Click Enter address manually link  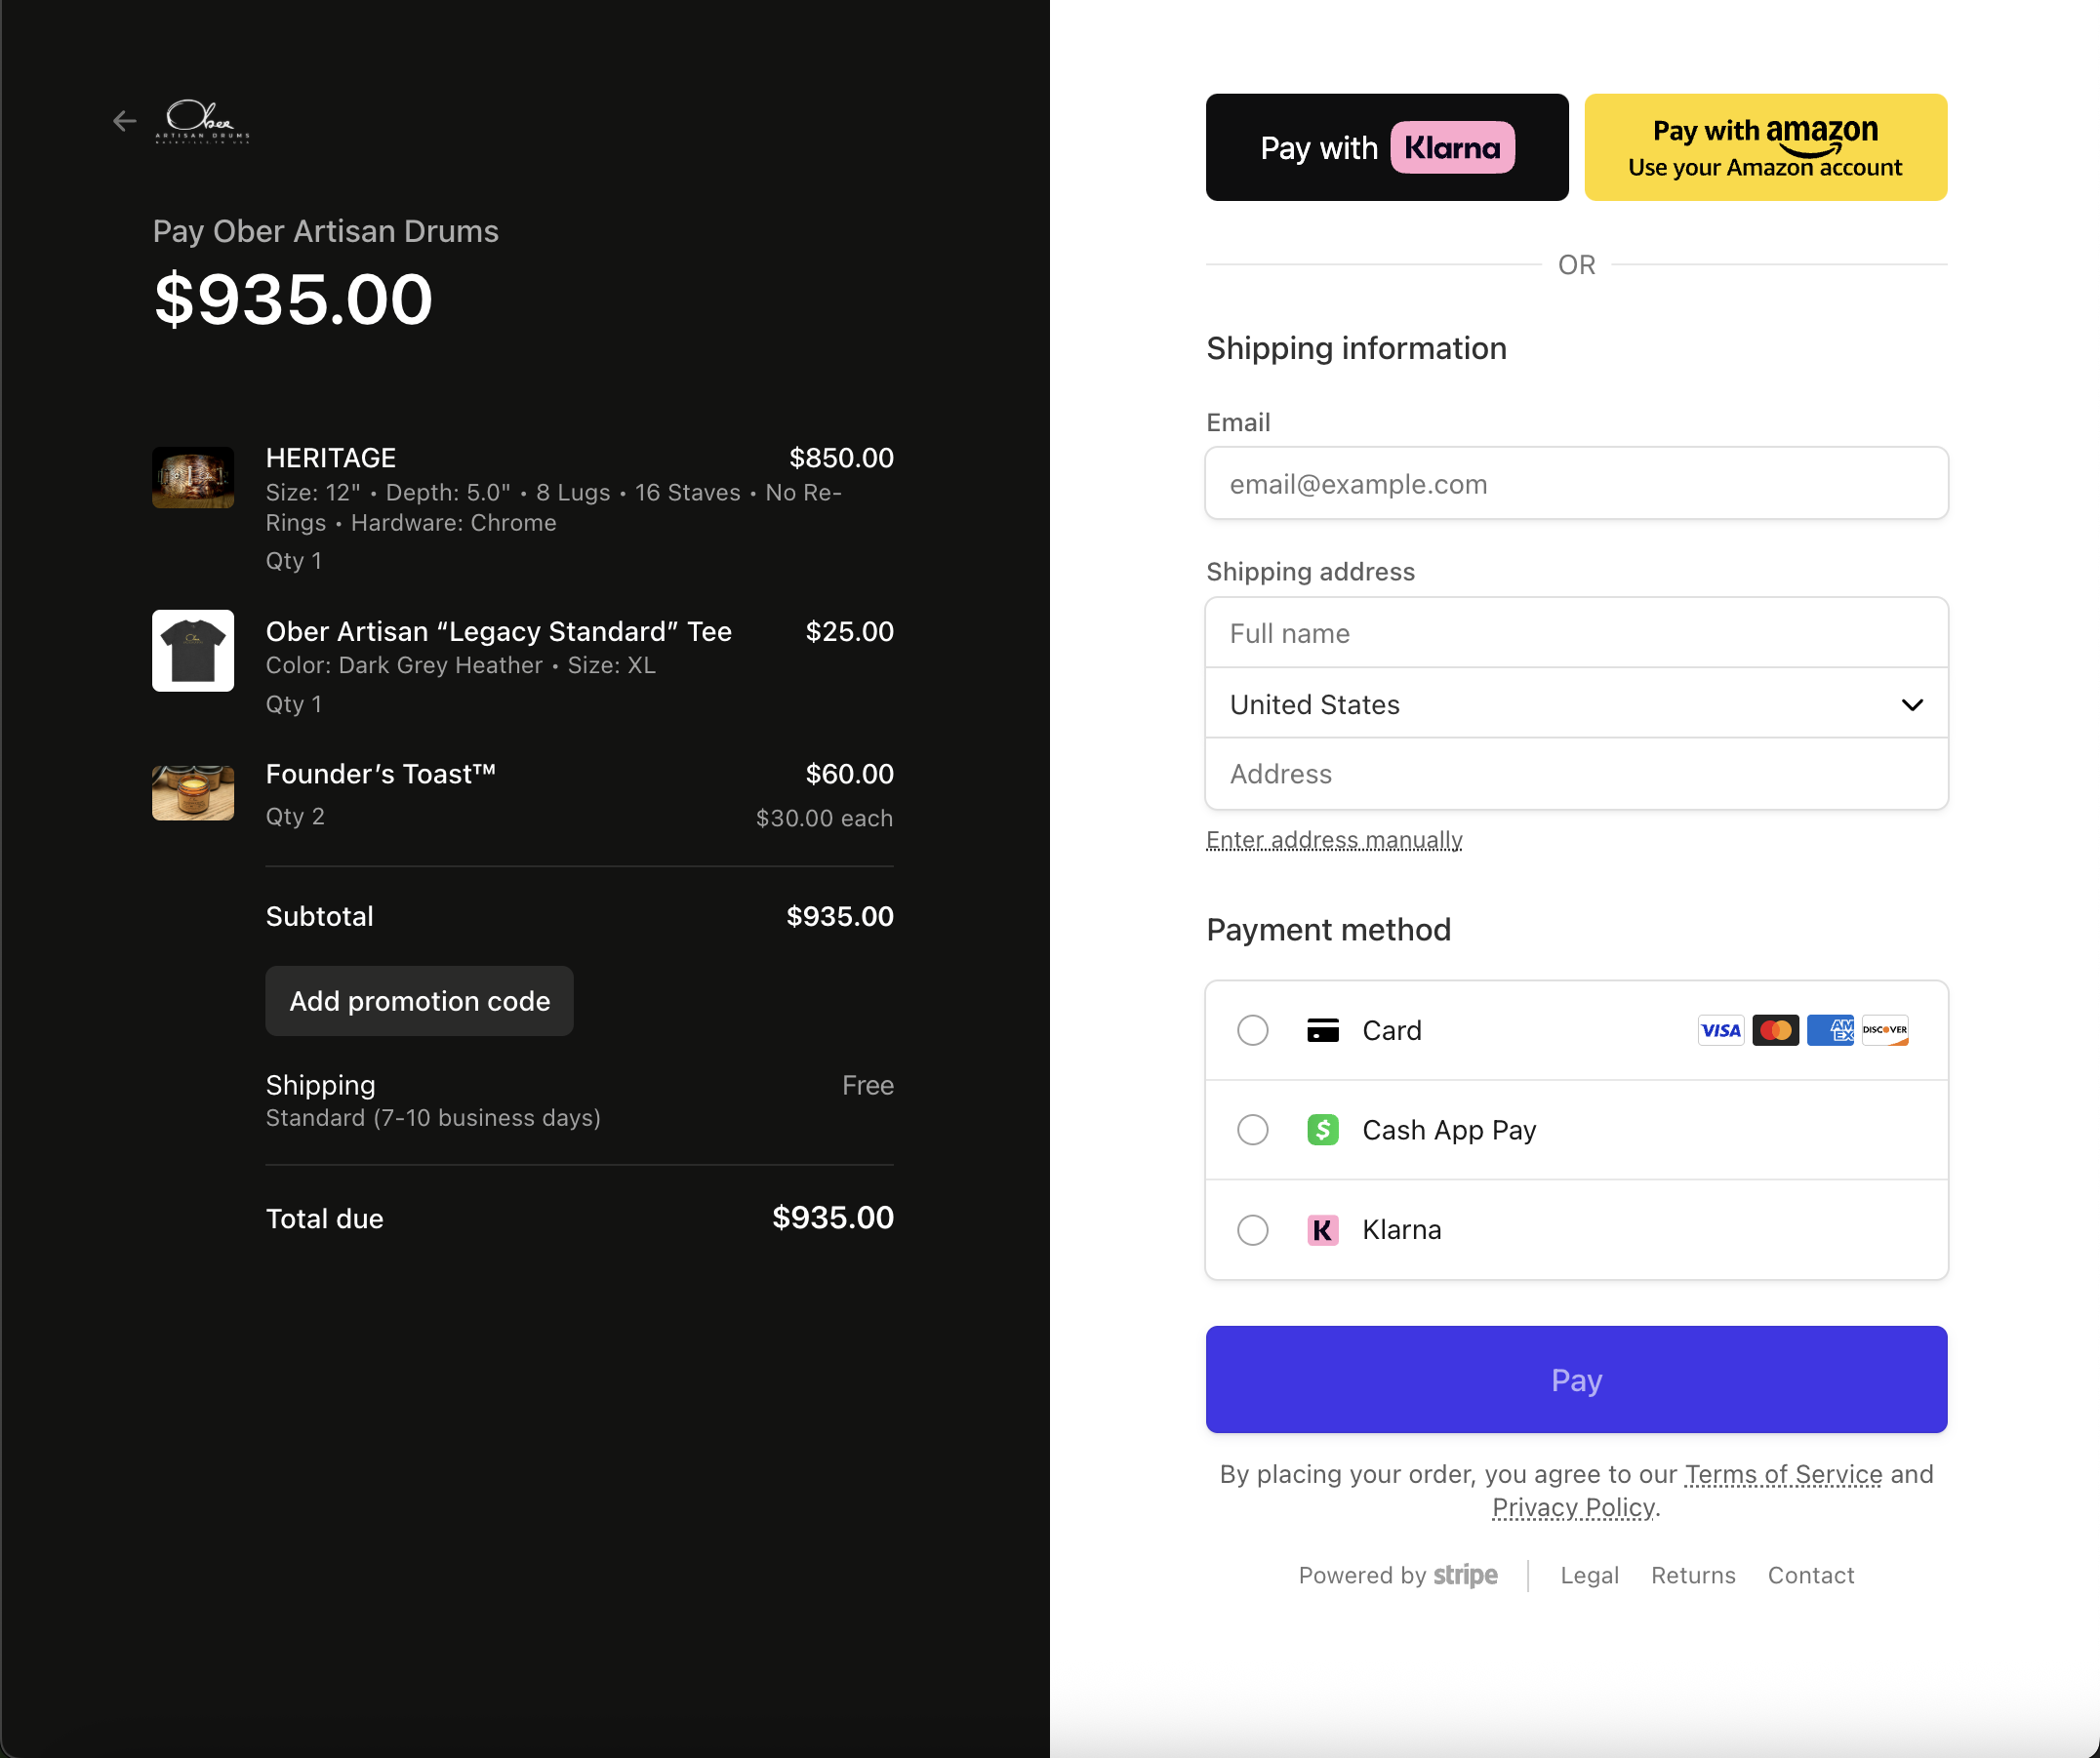pyautogui.click(x=1333, y=840)
